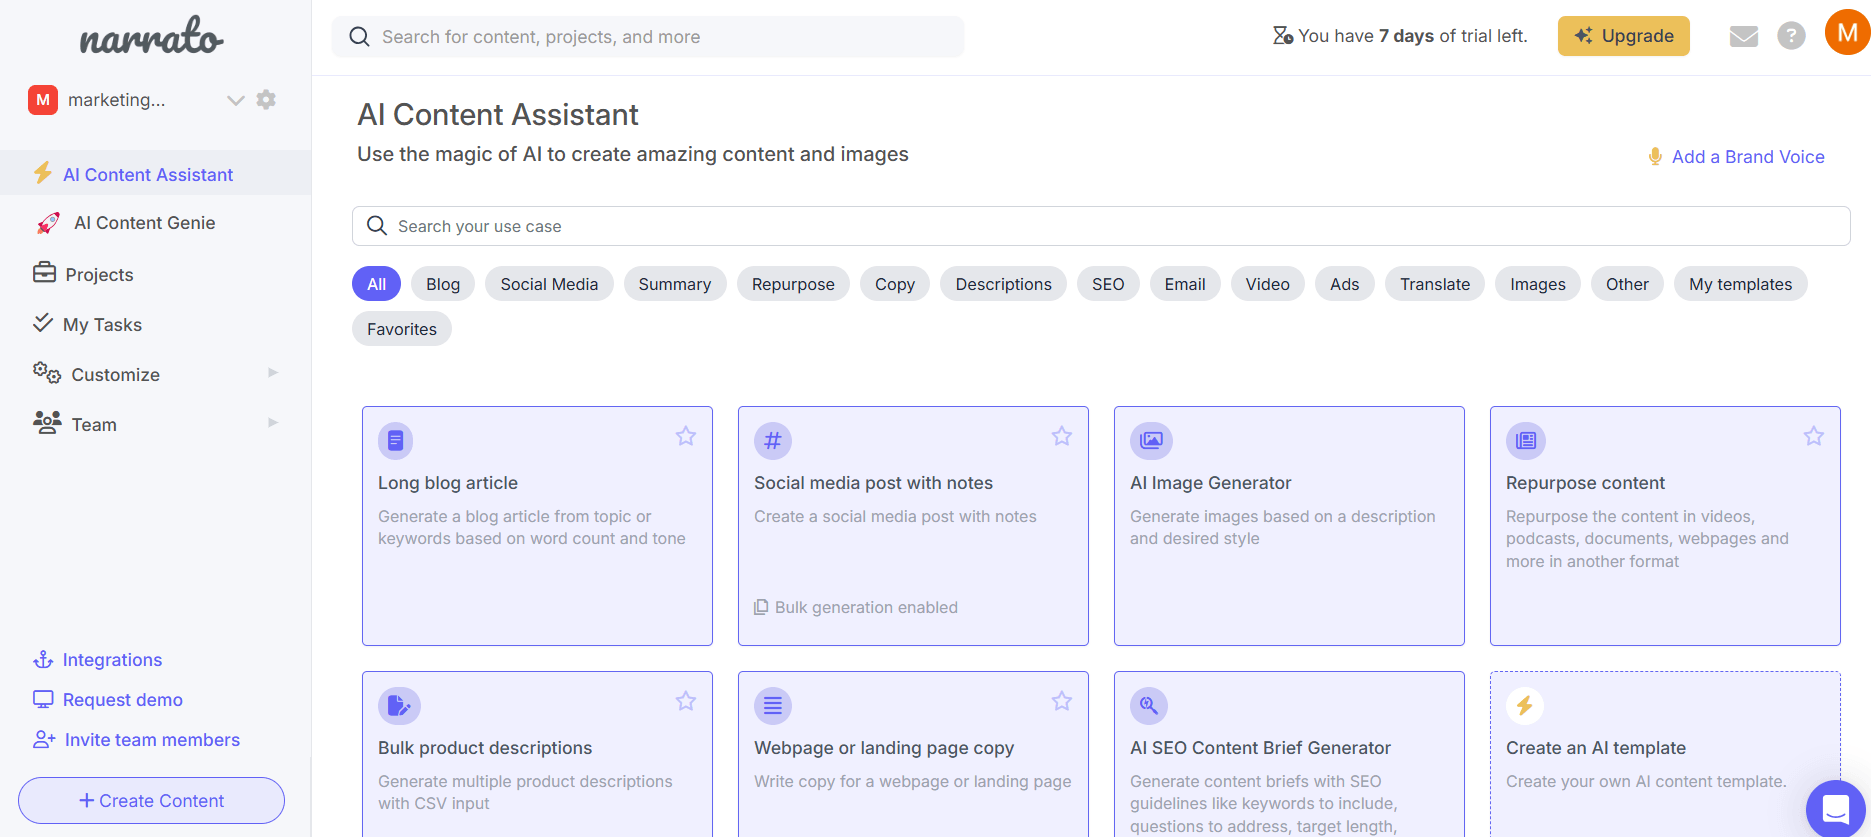Click the Repurpose content newspaper icon
The image size is (1871, 837).
tap(1526, 440)
